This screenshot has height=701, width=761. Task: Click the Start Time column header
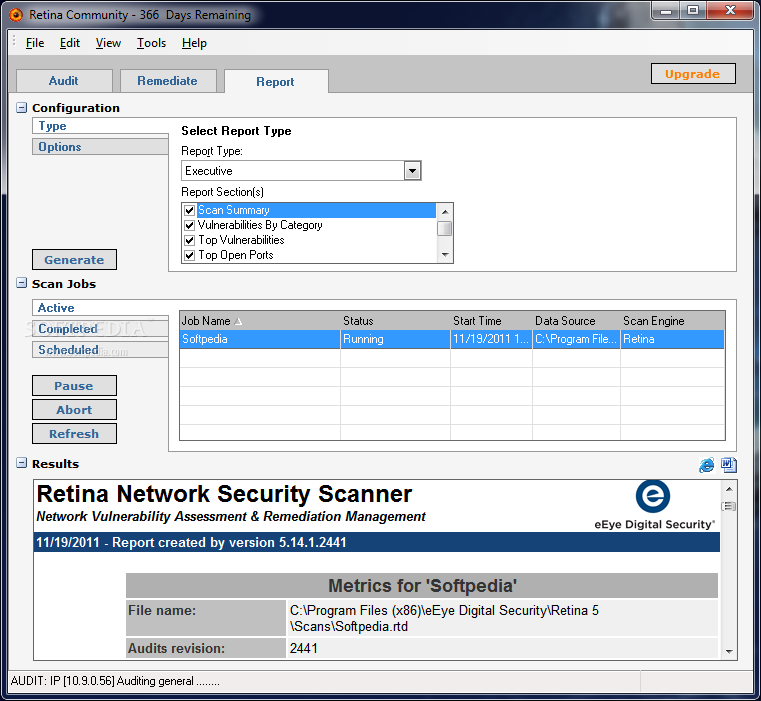pyautogui.click(x=491, y=321)
